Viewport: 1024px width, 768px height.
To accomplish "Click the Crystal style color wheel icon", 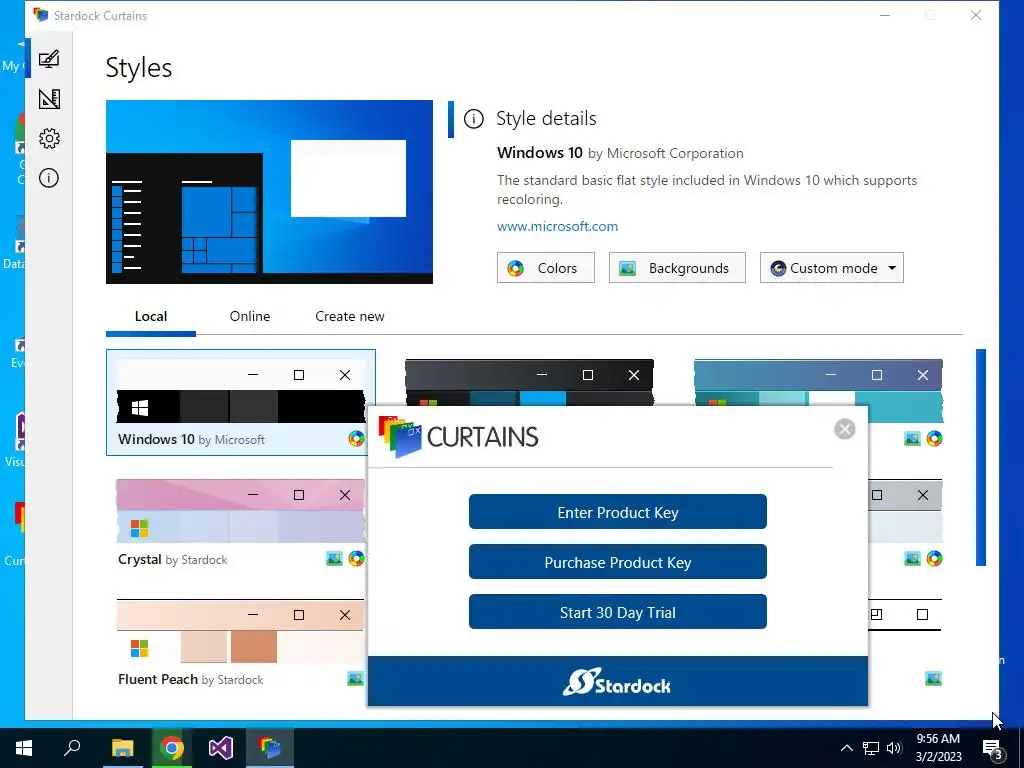I will (356, 558).
